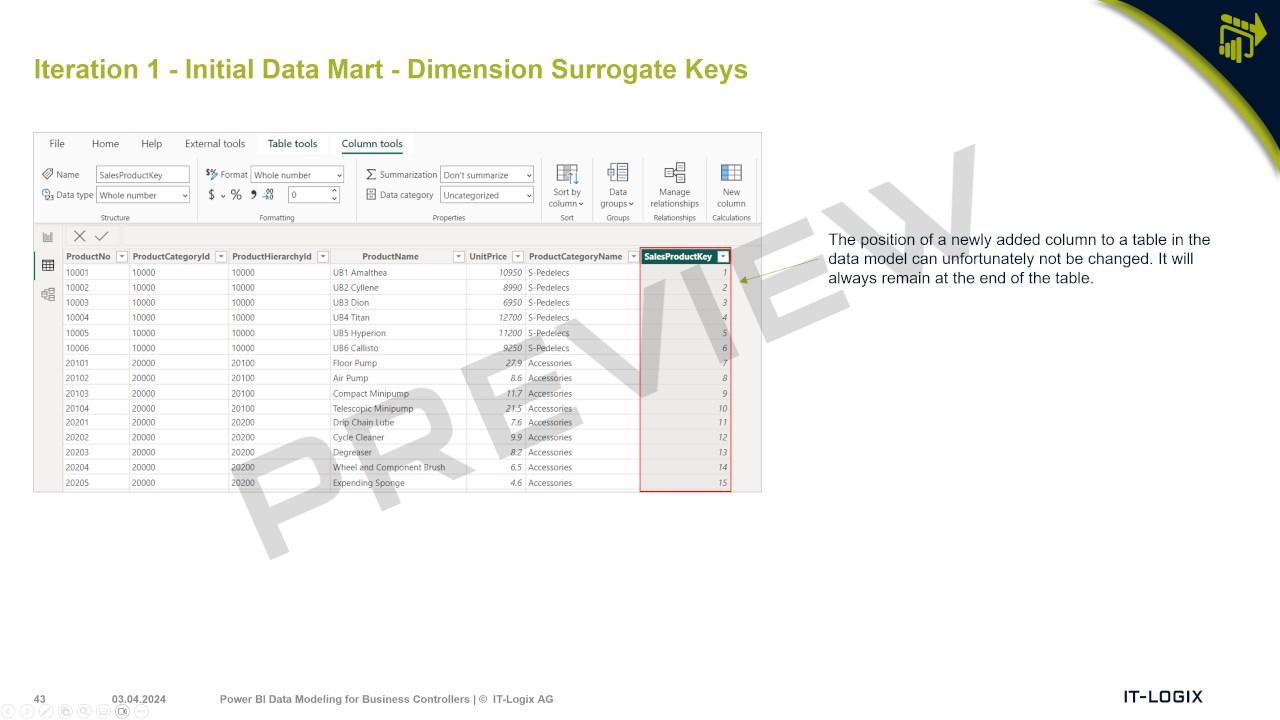Expand Summarization dropdown
The image size is (1280, 720).
tap(487, 175)
